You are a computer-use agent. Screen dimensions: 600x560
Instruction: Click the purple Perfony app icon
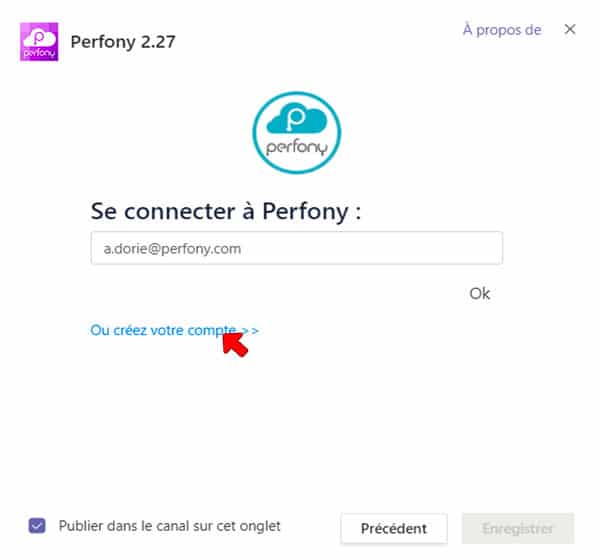(x=39, y=42)
